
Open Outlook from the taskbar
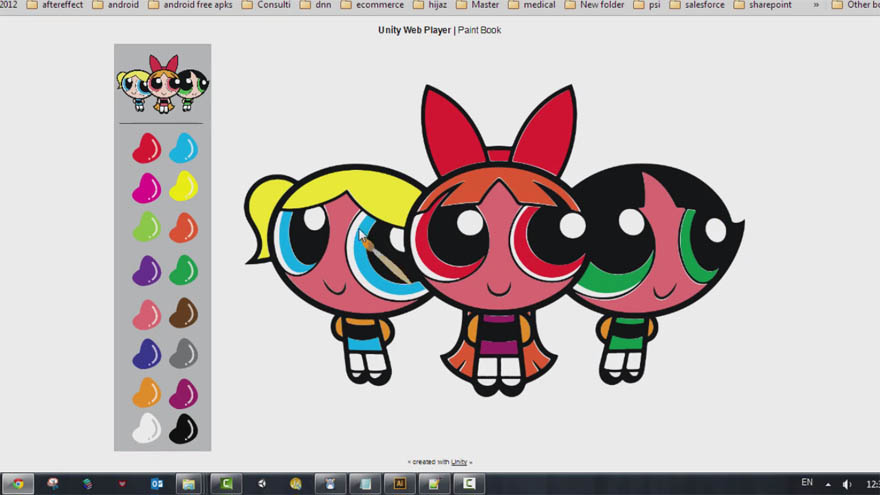point(157,484)
